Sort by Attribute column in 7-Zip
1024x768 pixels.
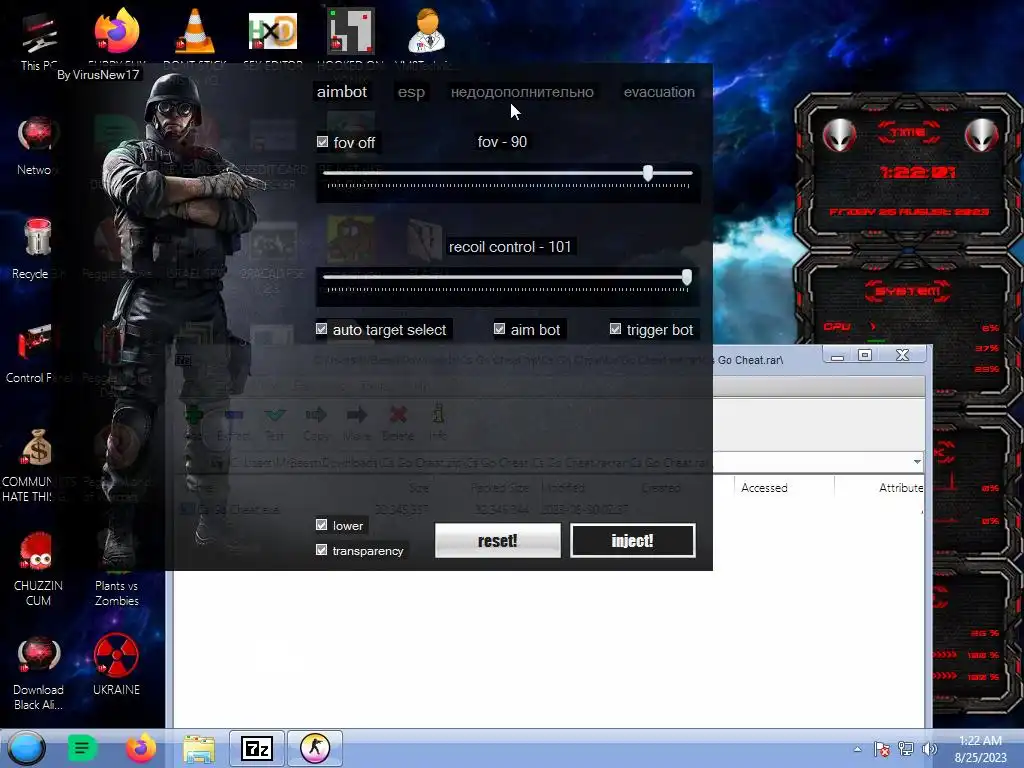tap(901, 488)
